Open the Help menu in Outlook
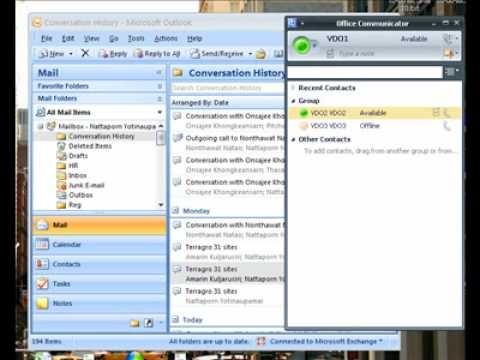 point(194,39)
